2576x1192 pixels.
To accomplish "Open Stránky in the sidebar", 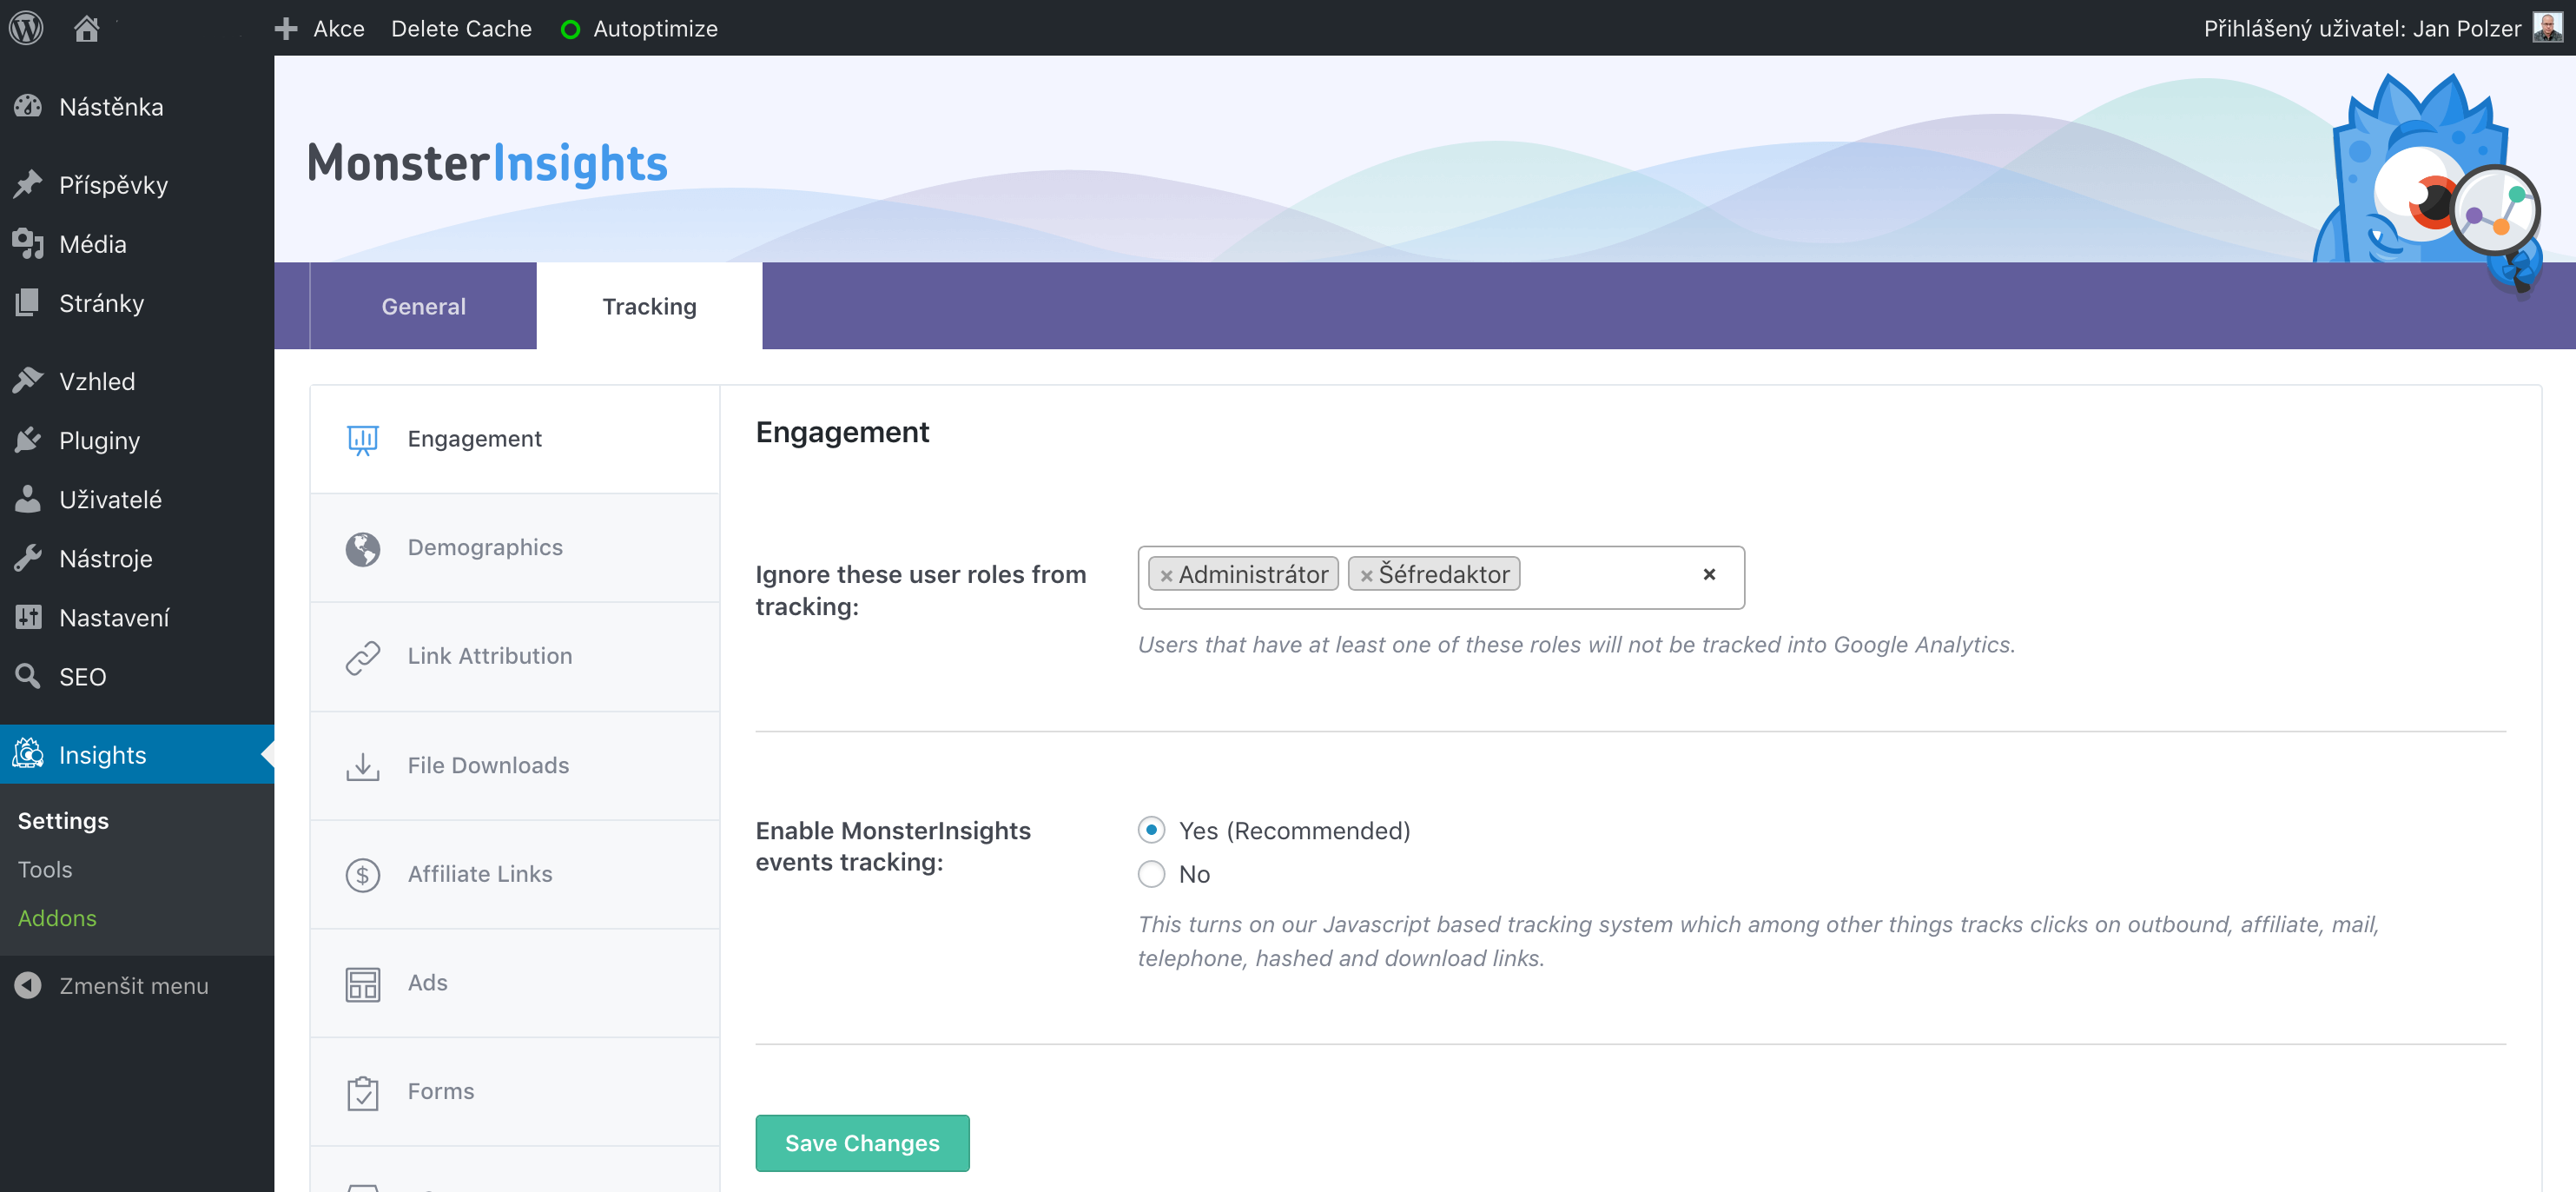I will click(101, 302).
